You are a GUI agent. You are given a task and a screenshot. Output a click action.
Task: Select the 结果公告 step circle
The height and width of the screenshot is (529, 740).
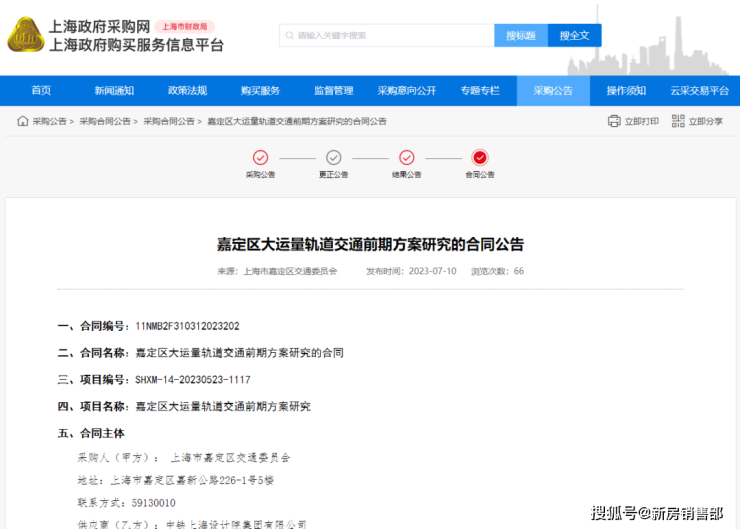tap(407, 157)
